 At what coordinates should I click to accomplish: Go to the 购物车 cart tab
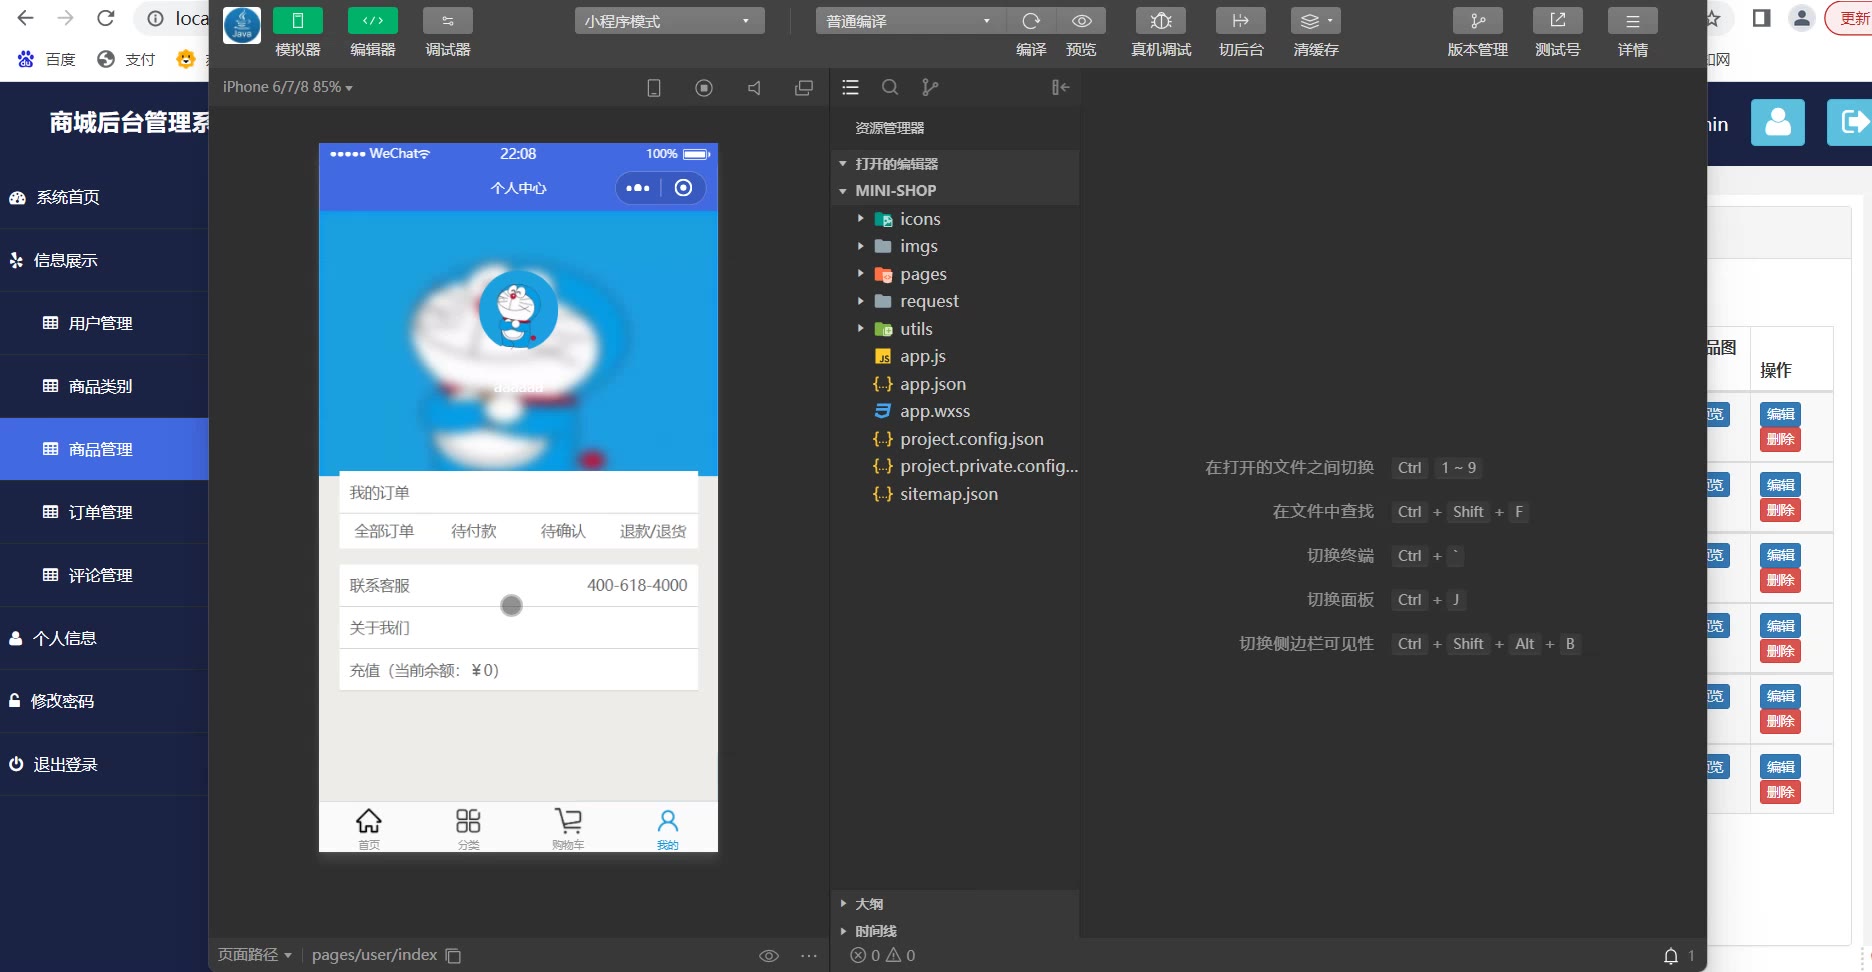pos(568,828)
